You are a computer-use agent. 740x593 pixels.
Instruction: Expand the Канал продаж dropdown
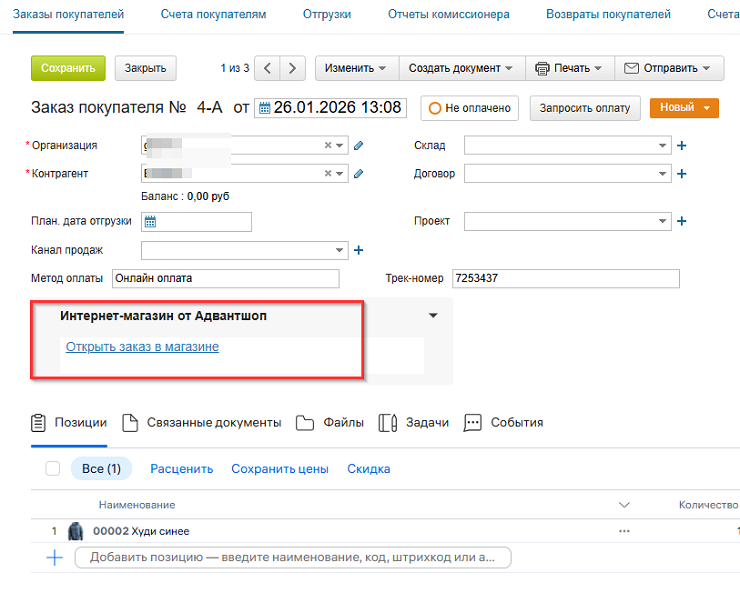pos(339,250)
